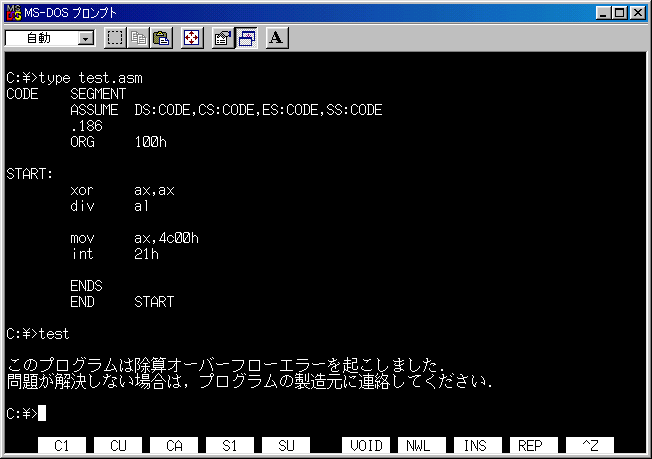
Task: Click the 自動 font size combo box
Action: pos(41,39)
